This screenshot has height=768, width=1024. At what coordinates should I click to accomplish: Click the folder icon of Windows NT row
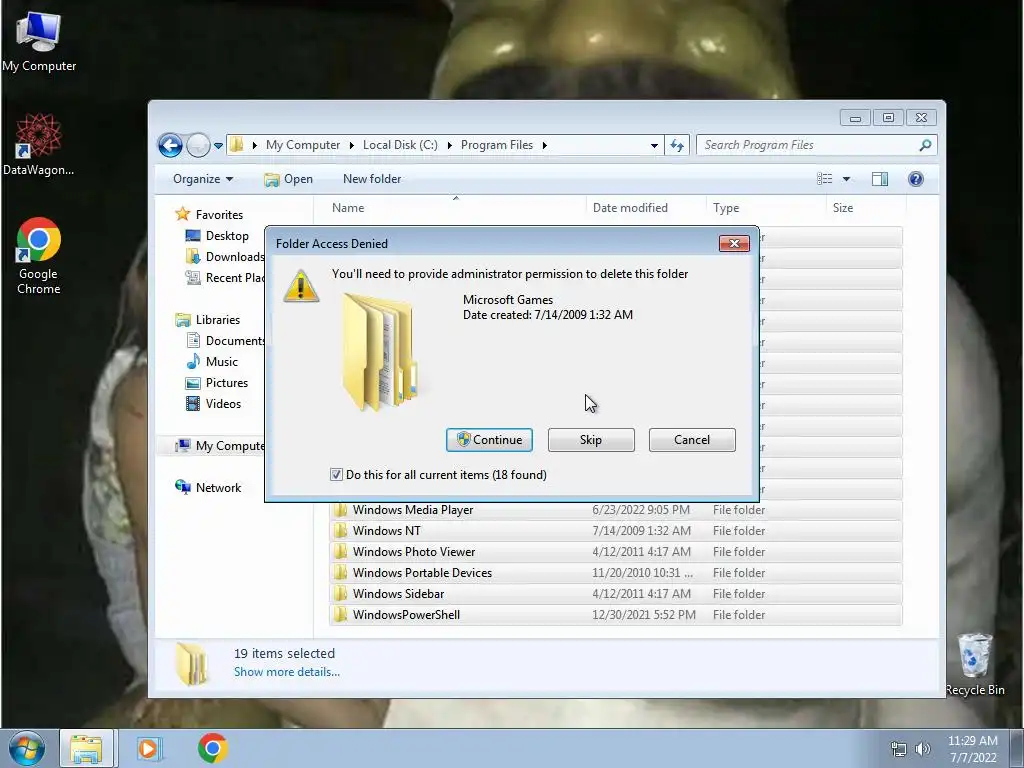[340, 531]
